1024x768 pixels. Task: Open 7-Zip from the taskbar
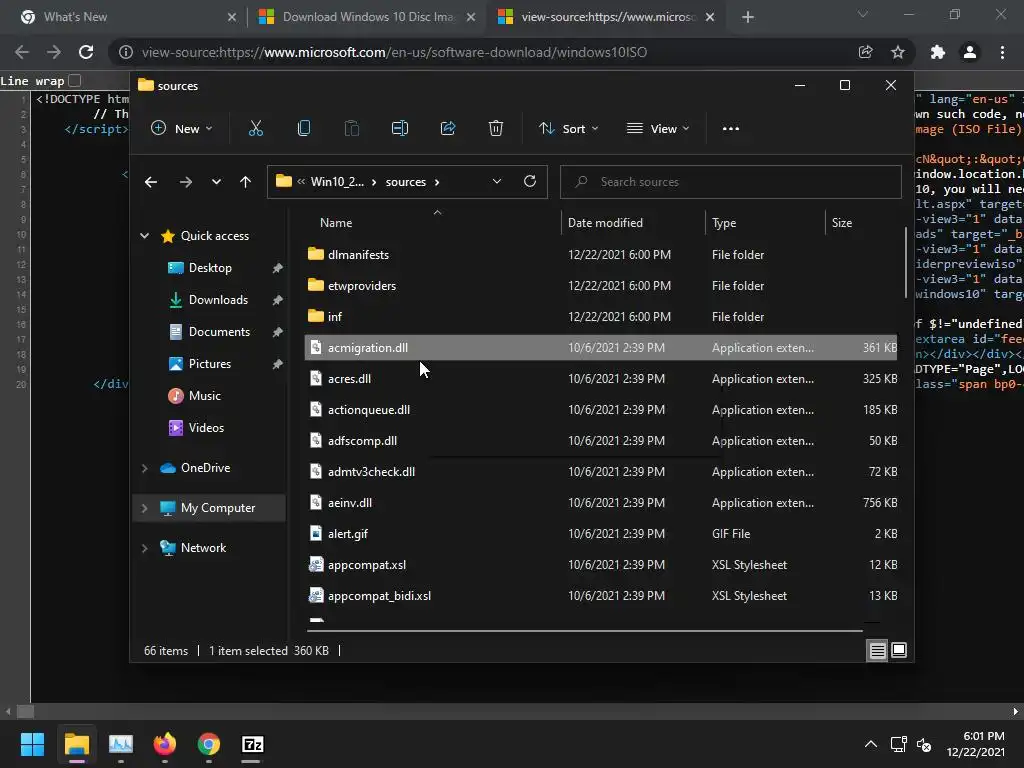(252, 744)
